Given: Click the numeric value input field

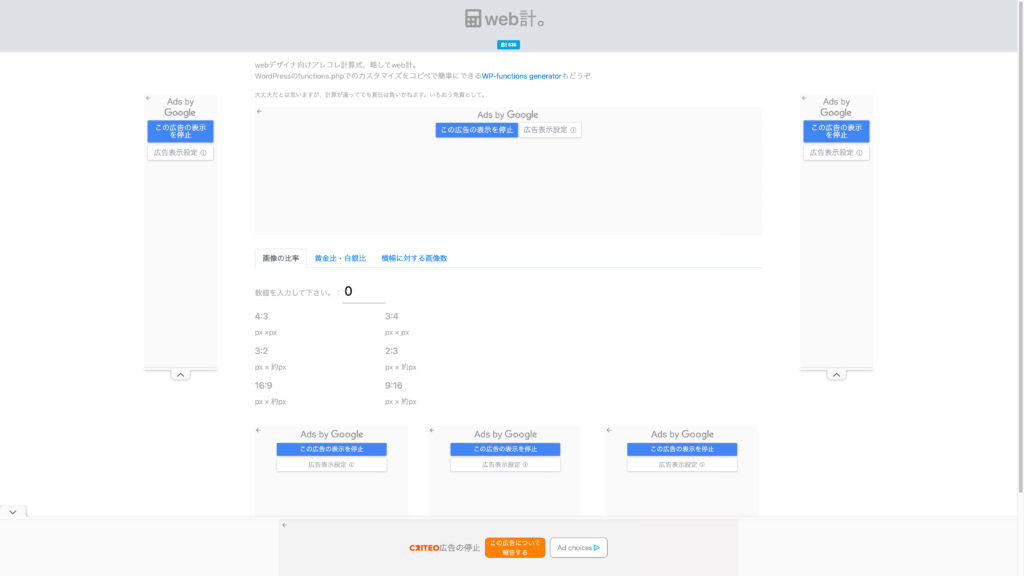Looking at the screenshot, I should coord(364,292).
